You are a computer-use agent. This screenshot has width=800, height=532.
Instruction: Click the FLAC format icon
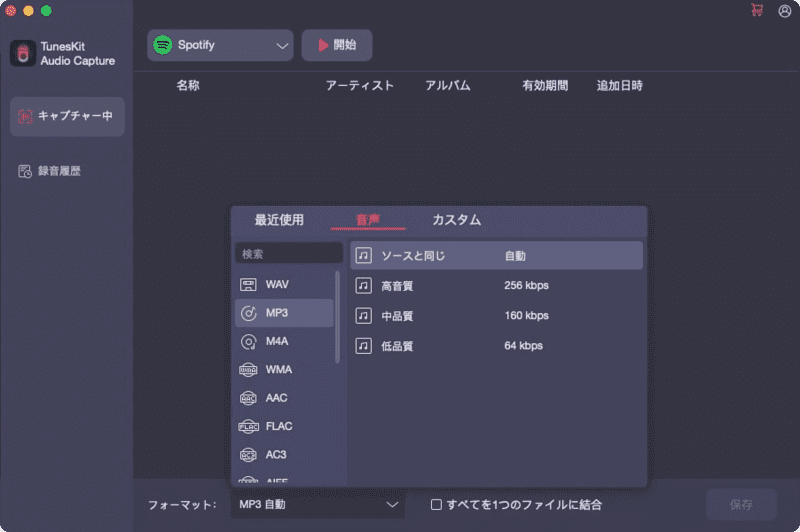(x=248, y=426)
